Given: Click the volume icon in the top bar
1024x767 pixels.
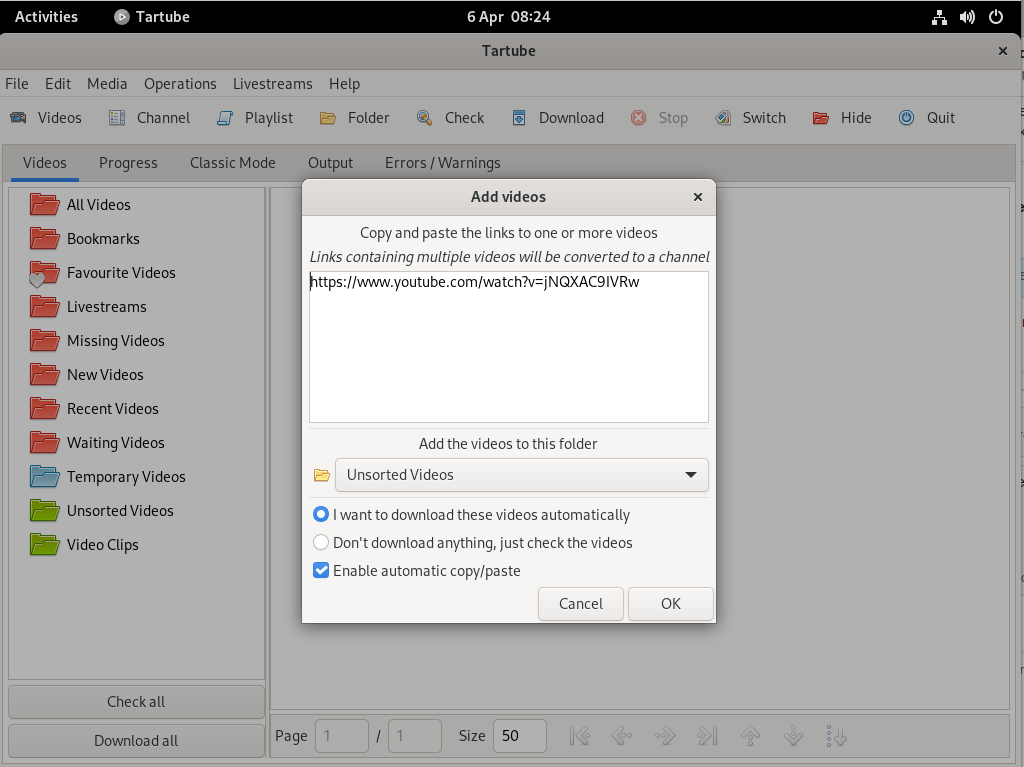Looking at the screenshot, I should (x=967, y=16).
